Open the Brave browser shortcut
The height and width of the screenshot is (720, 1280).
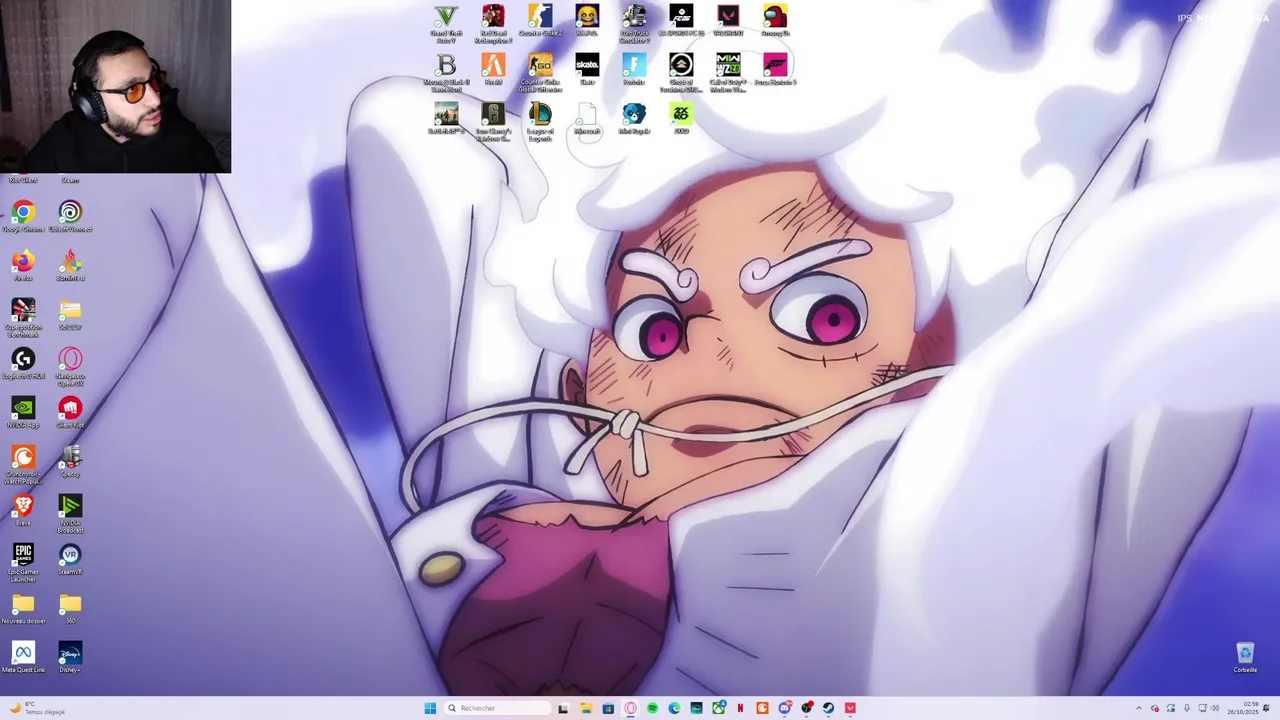coord(23,510)
